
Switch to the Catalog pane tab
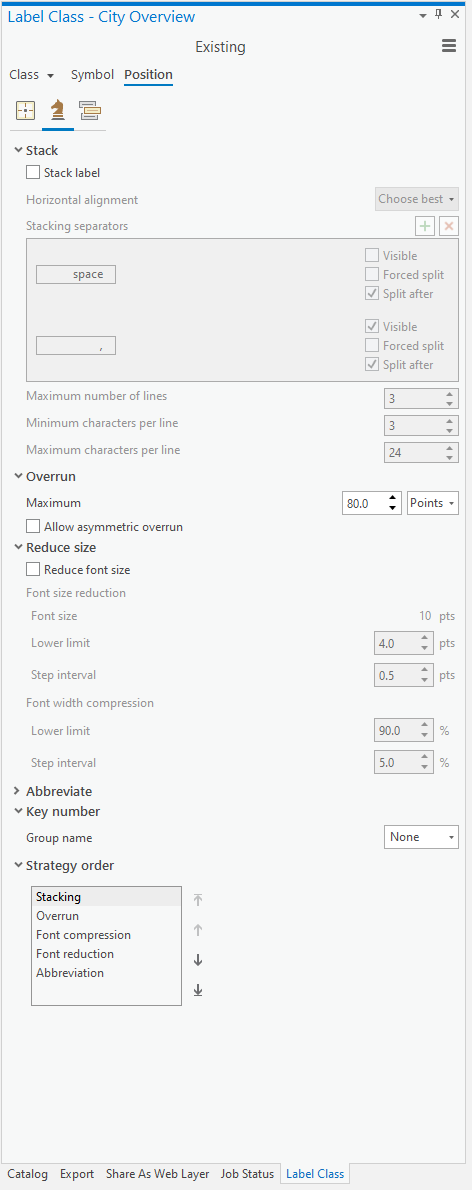tap(27, 1173)
